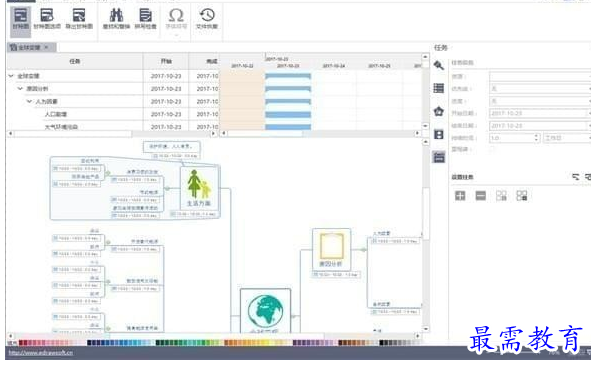This screenshot has height=370, width=591.
Task: Click the 2017-10-24 timeline date header
Action: [x=334, y=66]
